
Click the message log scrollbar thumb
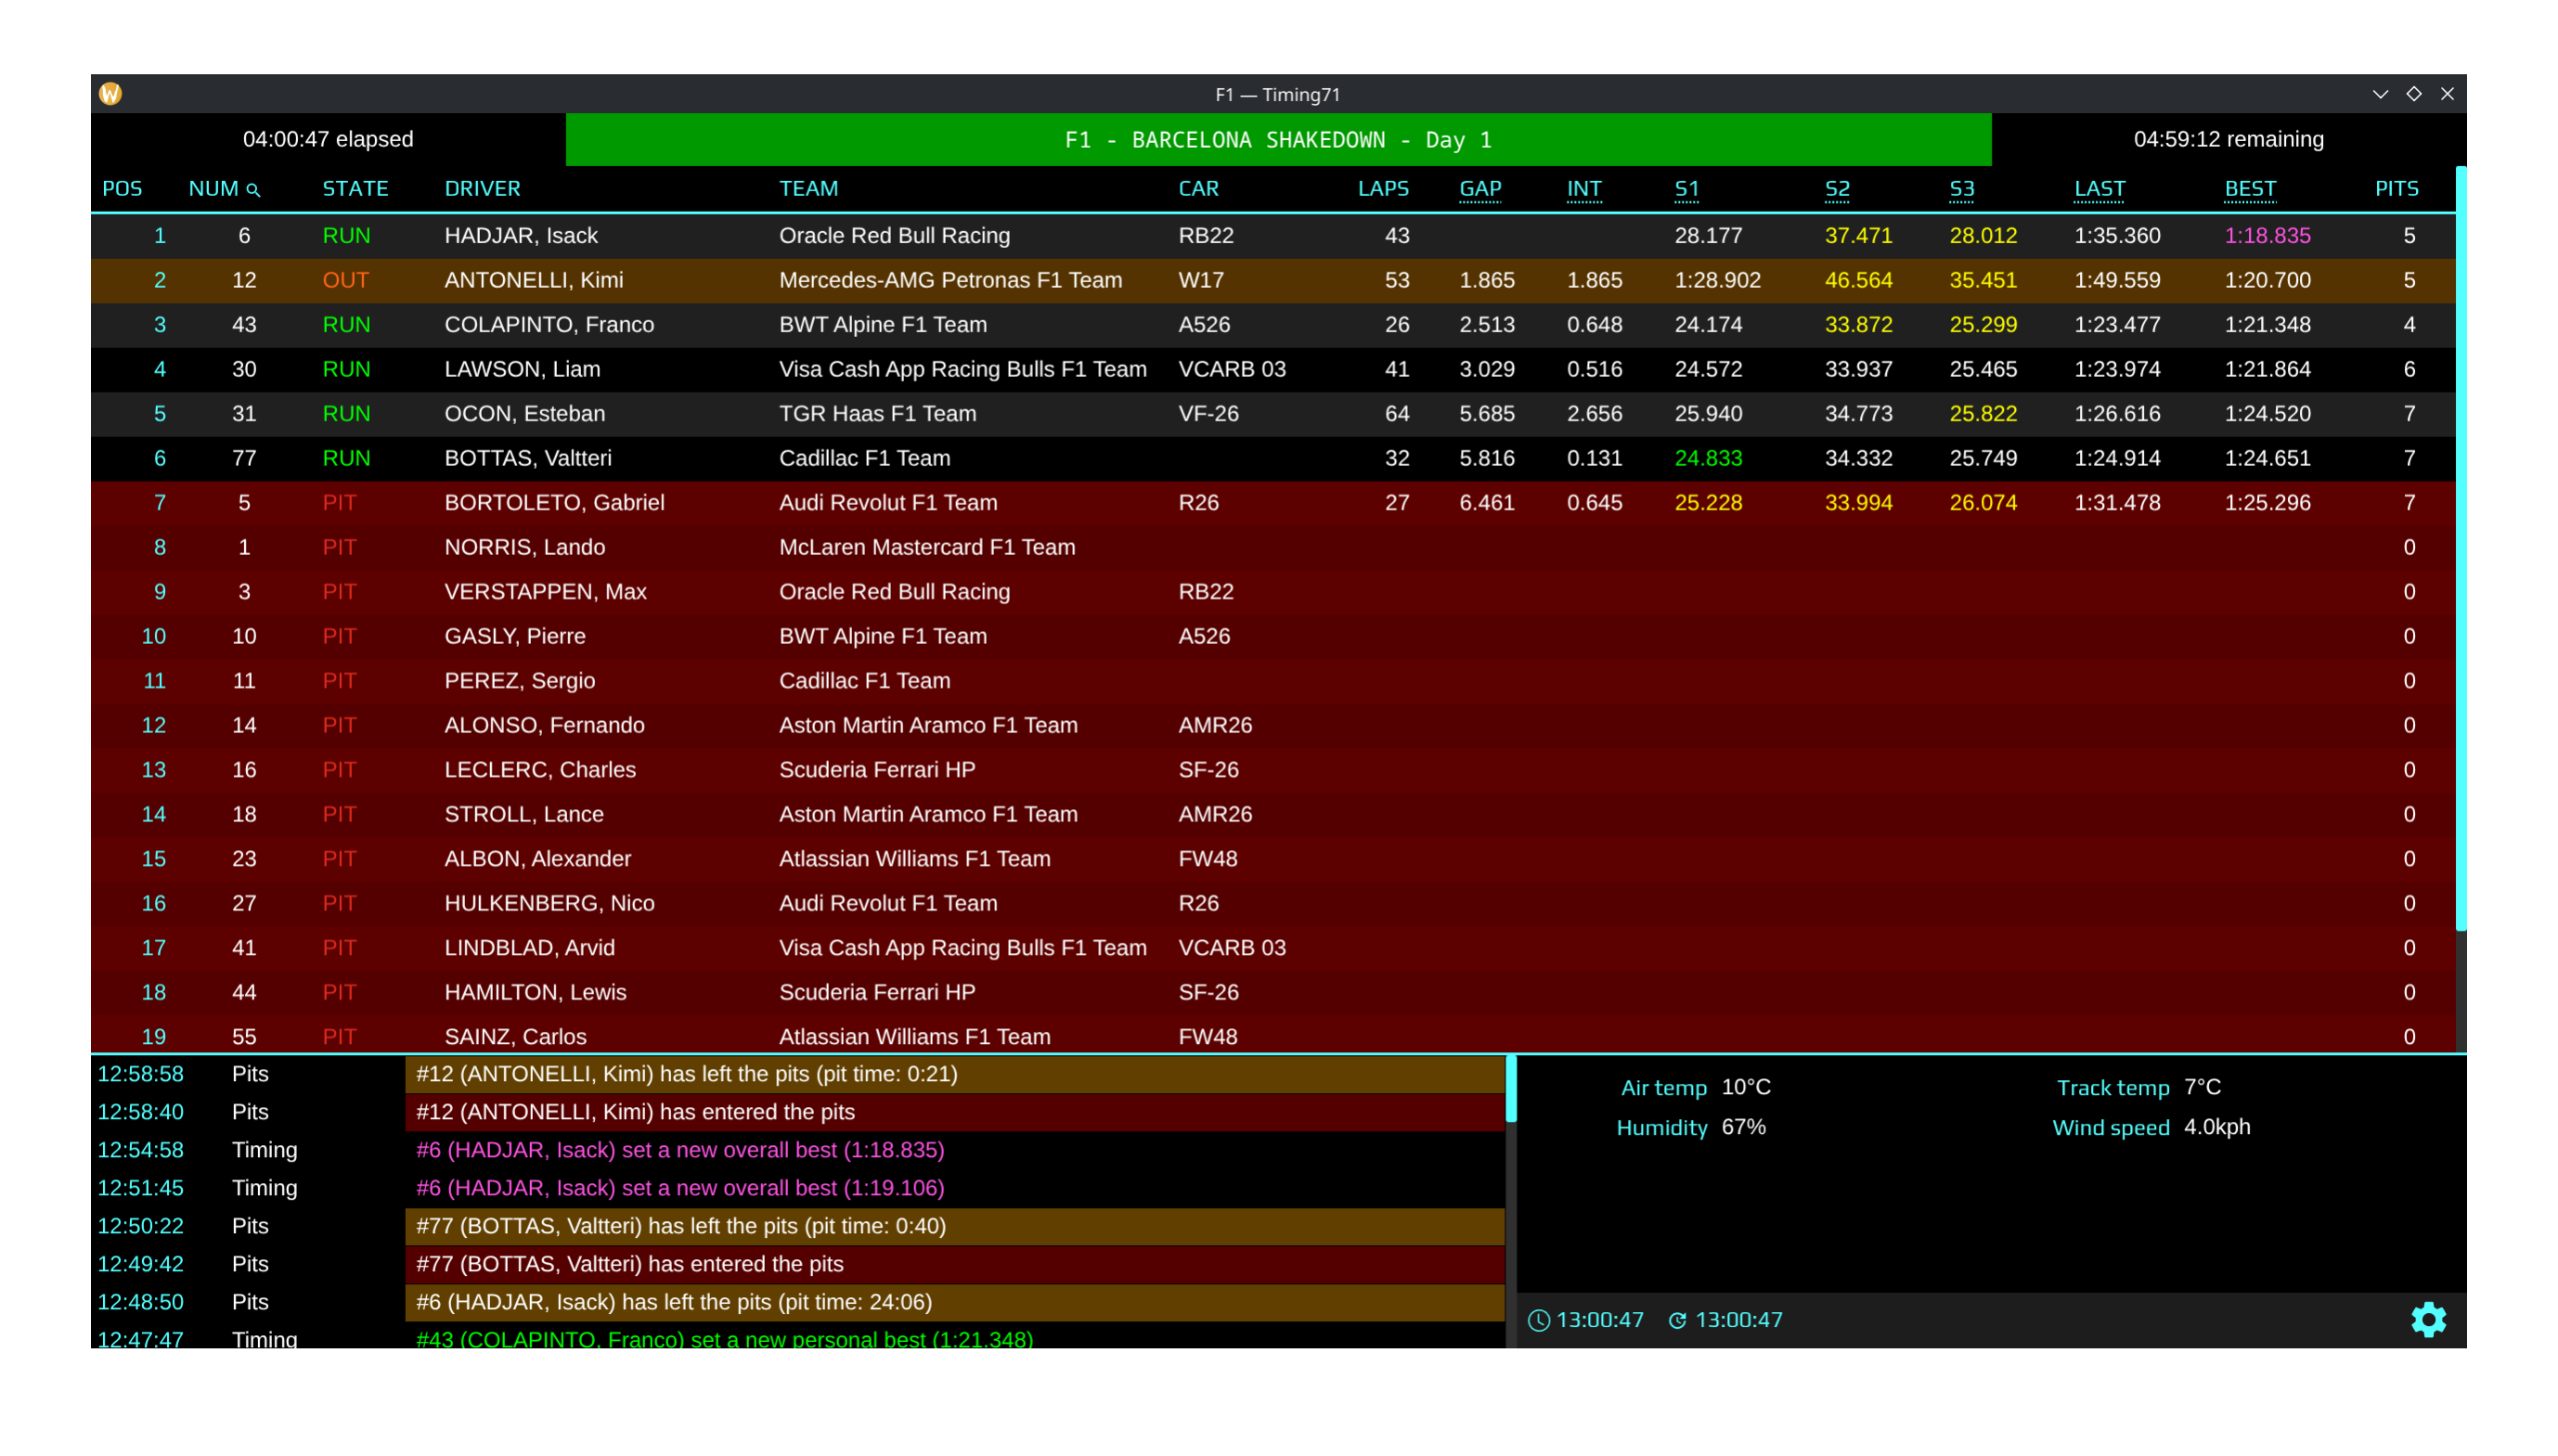point(1510,1088)
